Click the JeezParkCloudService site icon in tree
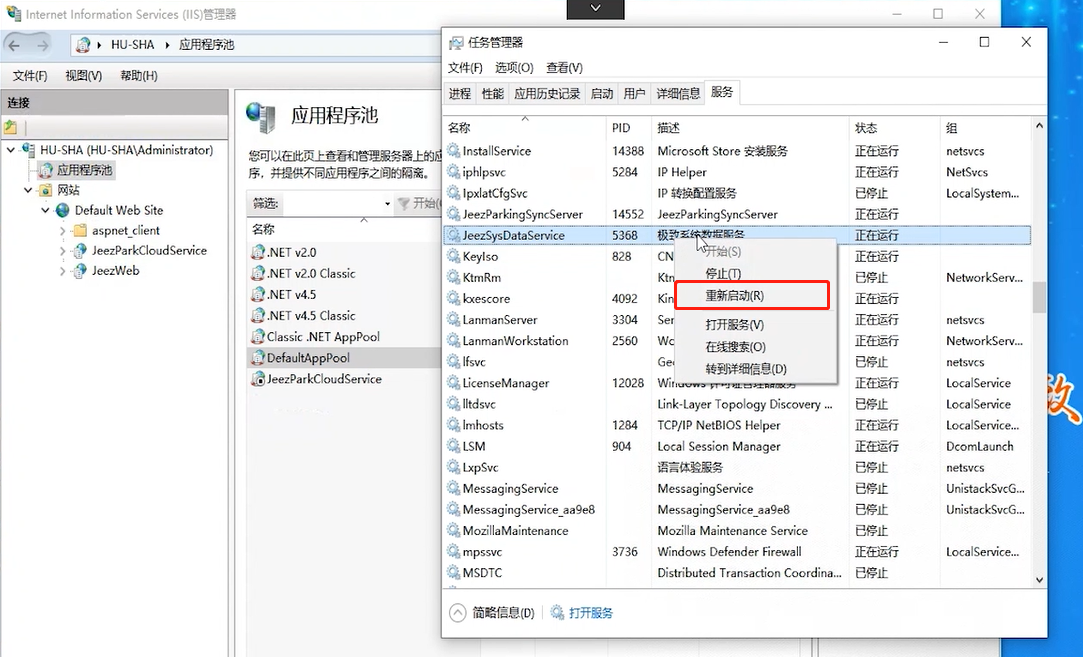 click(x=80, y=250)
